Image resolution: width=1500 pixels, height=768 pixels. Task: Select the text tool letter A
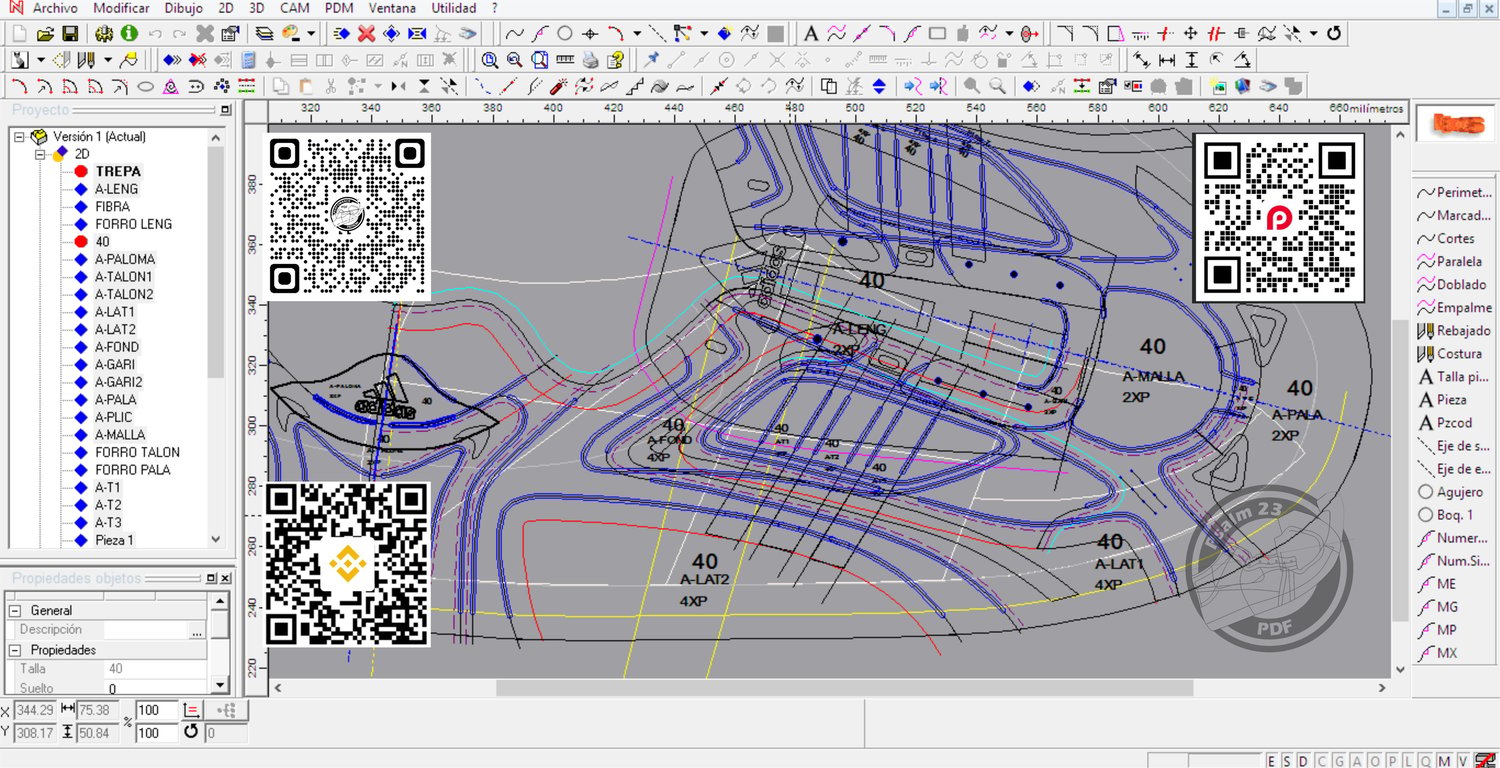(x=812, y=34)
